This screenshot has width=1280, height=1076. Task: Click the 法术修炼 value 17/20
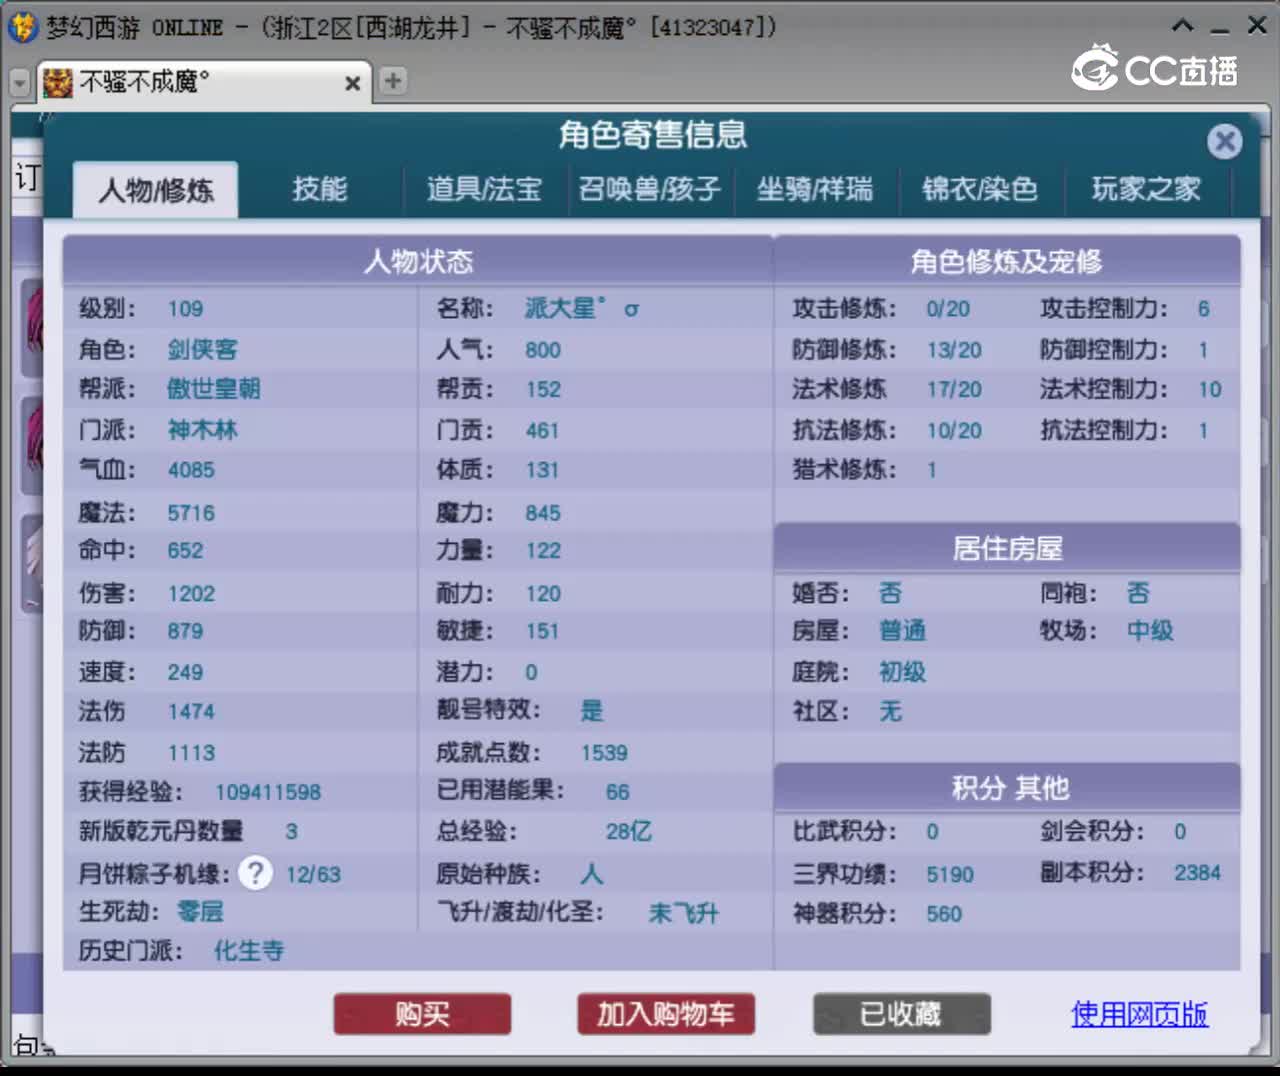[954, 389]
